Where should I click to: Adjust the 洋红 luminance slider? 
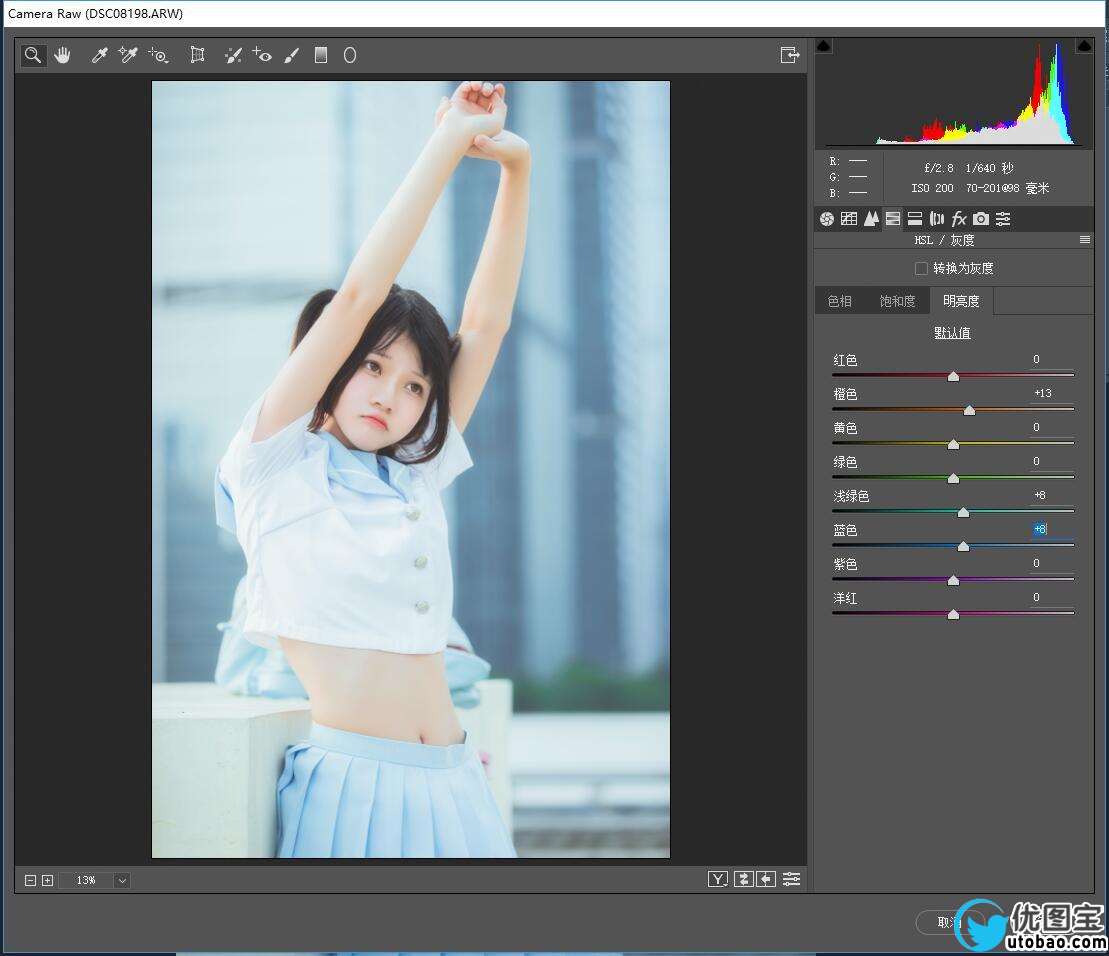tap(953, 614)
